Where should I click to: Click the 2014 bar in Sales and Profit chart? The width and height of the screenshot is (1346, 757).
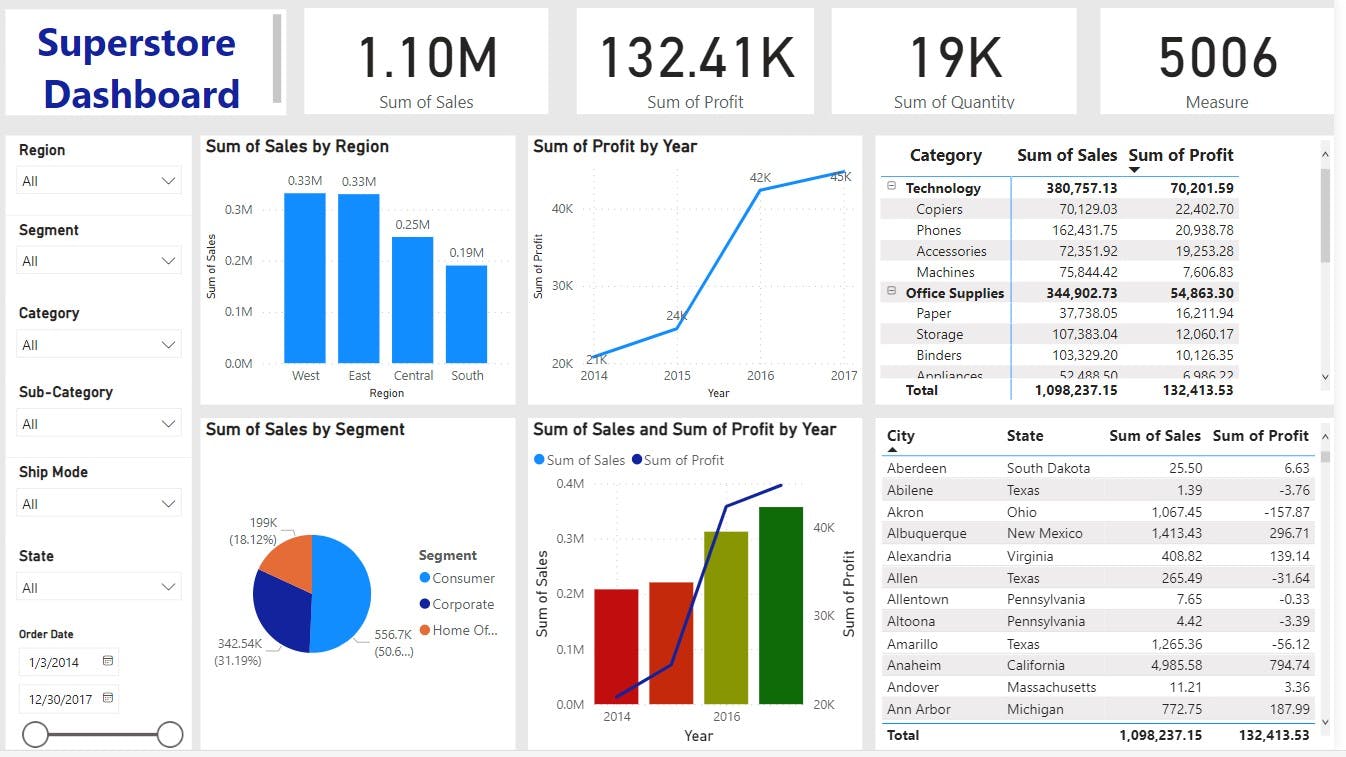[x=616, y=646]
